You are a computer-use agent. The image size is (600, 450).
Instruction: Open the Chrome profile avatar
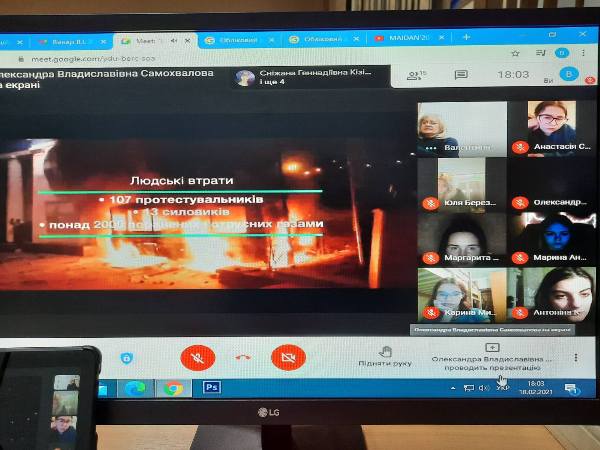pos(562,53)
